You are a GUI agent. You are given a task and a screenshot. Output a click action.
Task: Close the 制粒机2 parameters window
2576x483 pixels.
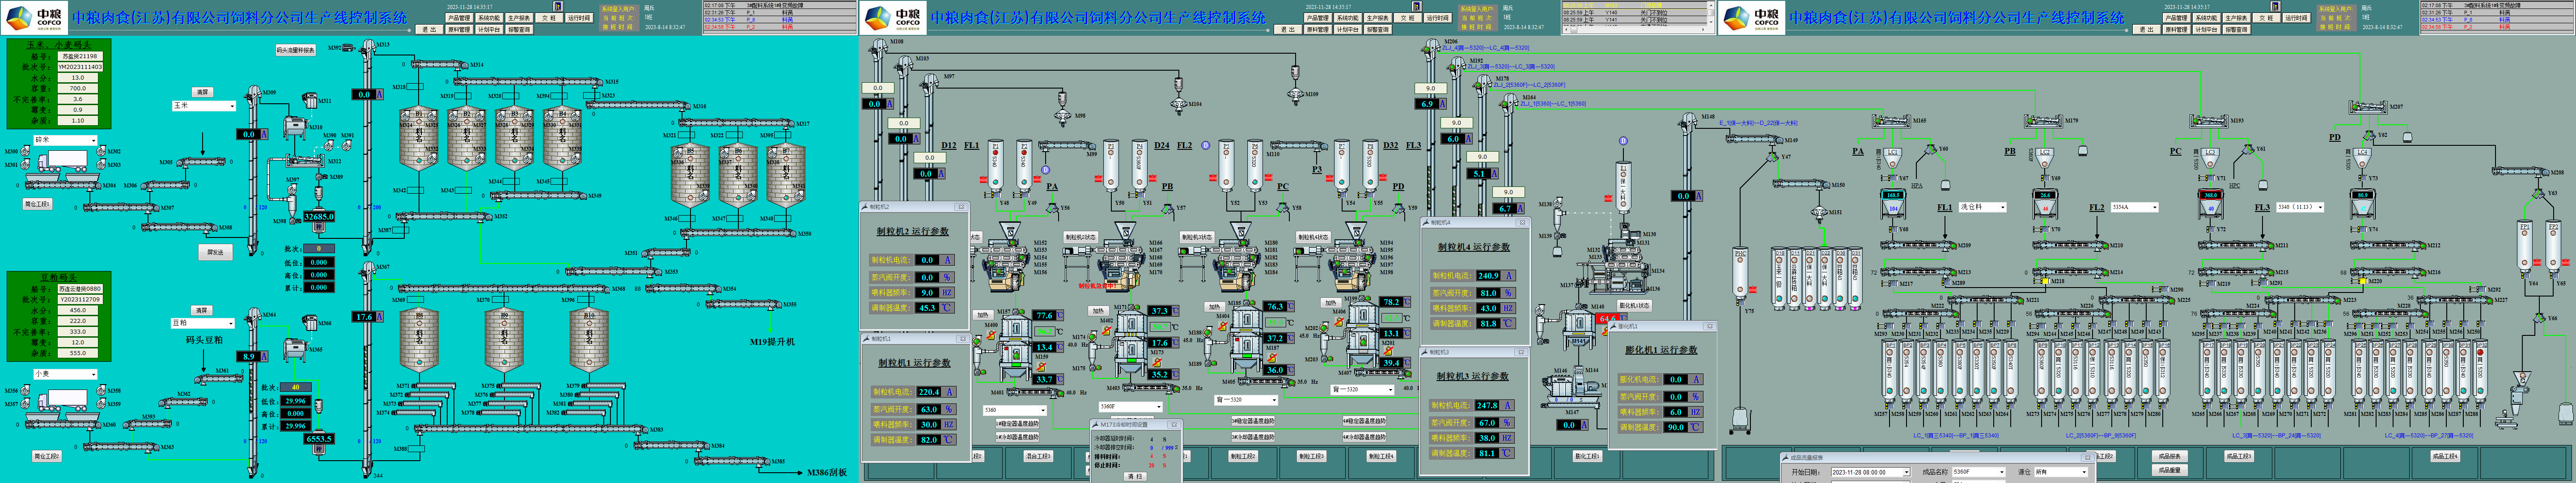pyautogui.click(x=961, y=207)
